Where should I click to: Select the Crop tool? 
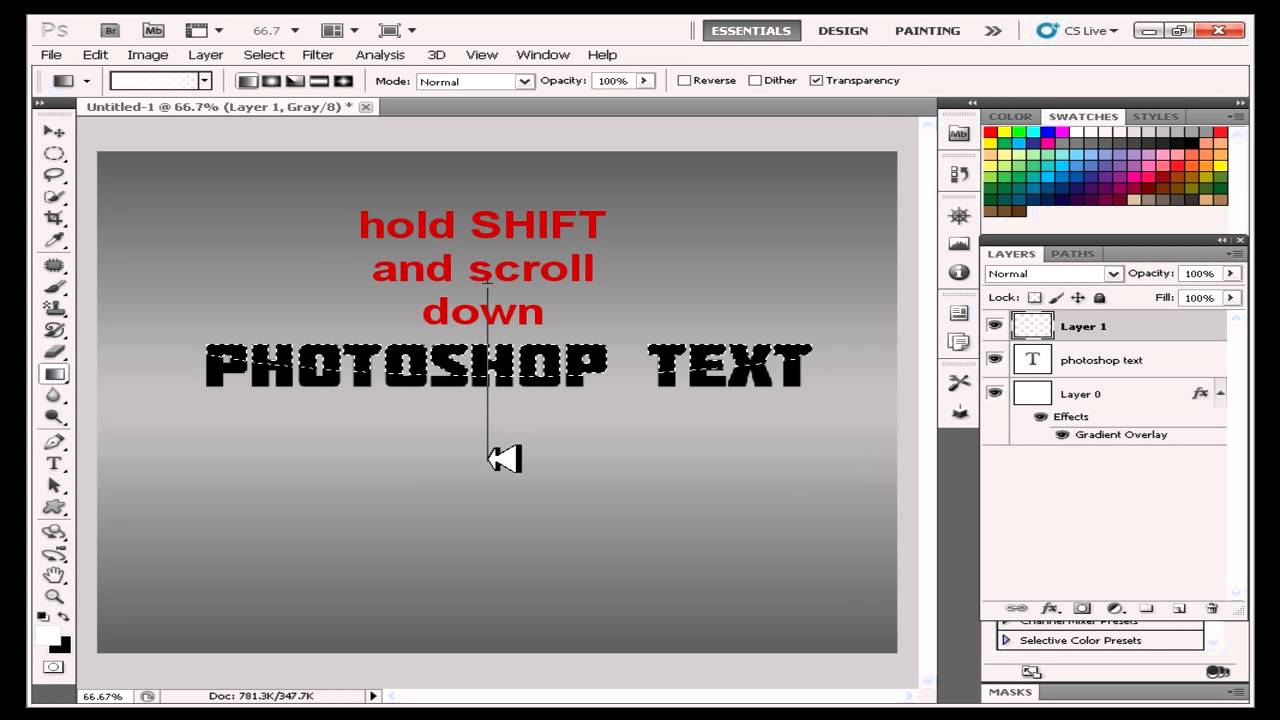[x=54, y=219]
